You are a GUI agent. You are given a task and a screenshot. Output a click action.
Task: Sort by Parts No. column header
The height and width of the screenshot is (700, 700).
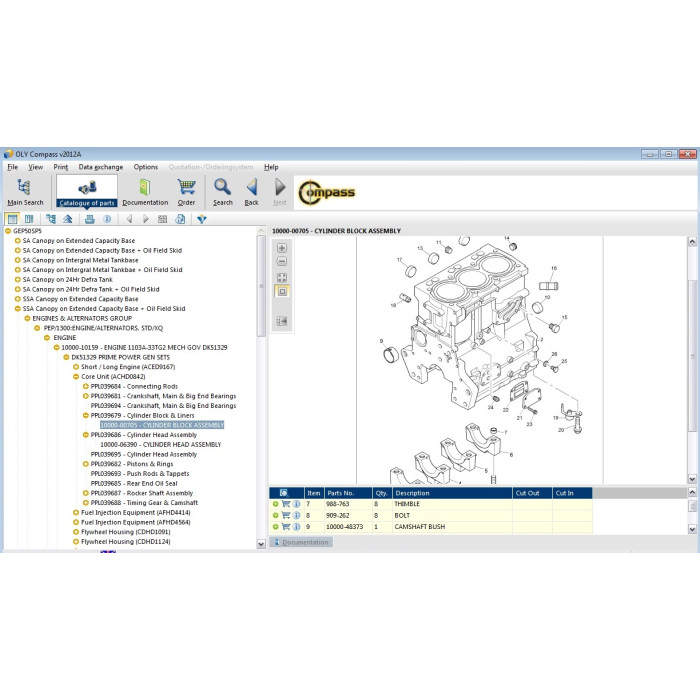tap(348, 493)
